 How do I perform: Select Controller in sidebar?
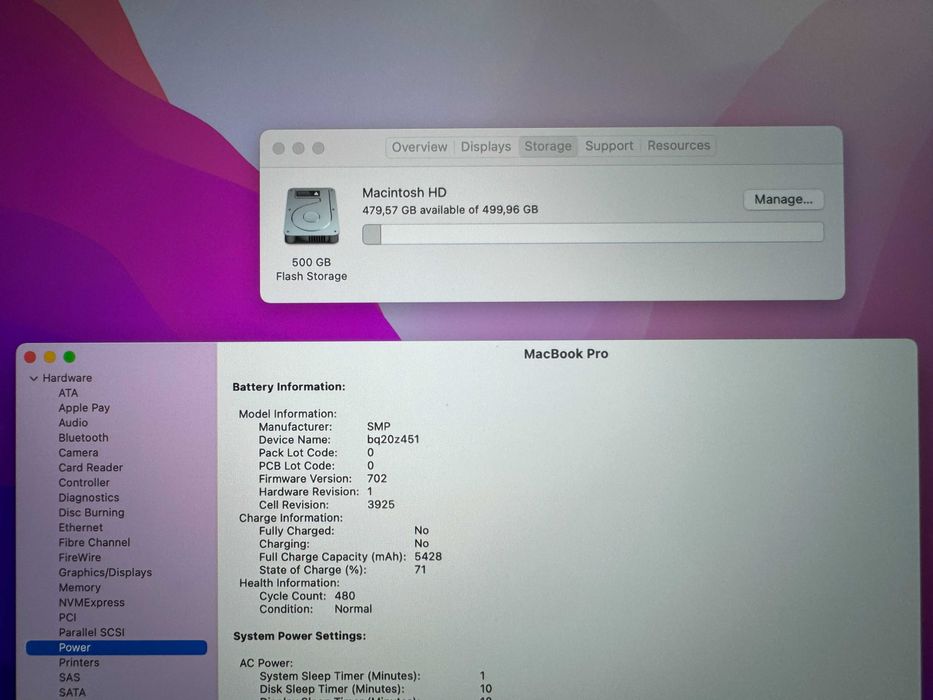84,482
